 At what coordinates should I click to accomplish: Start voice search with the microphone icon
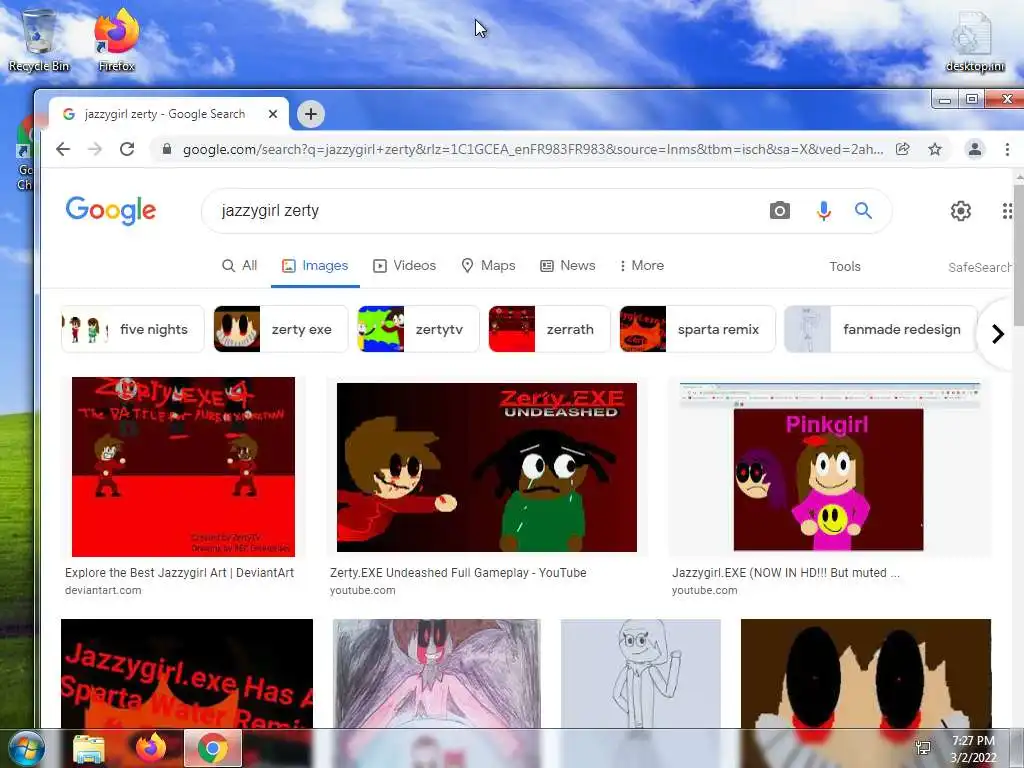click(824, 210)
